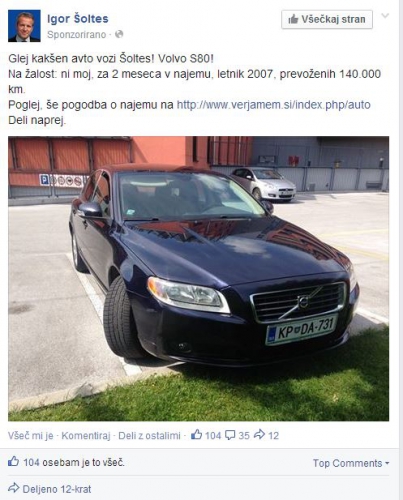This screenshot has width=403, height=500.
Task: Open the Deljeno 12-krat shares link
Action: pos(57,489)
